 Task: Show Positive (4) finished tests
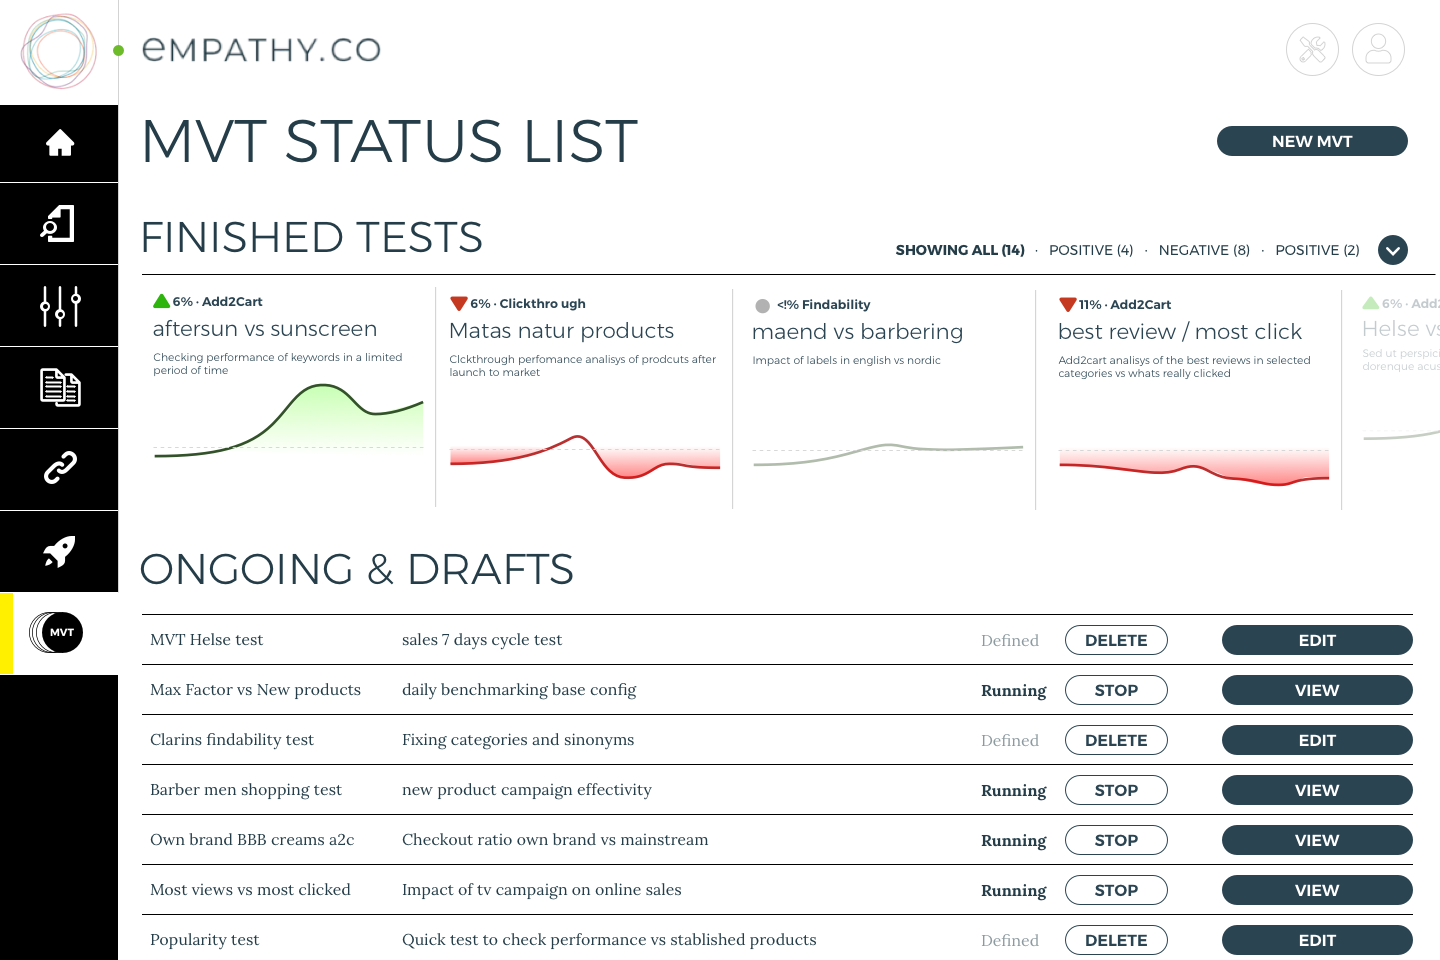(1090, 250)
